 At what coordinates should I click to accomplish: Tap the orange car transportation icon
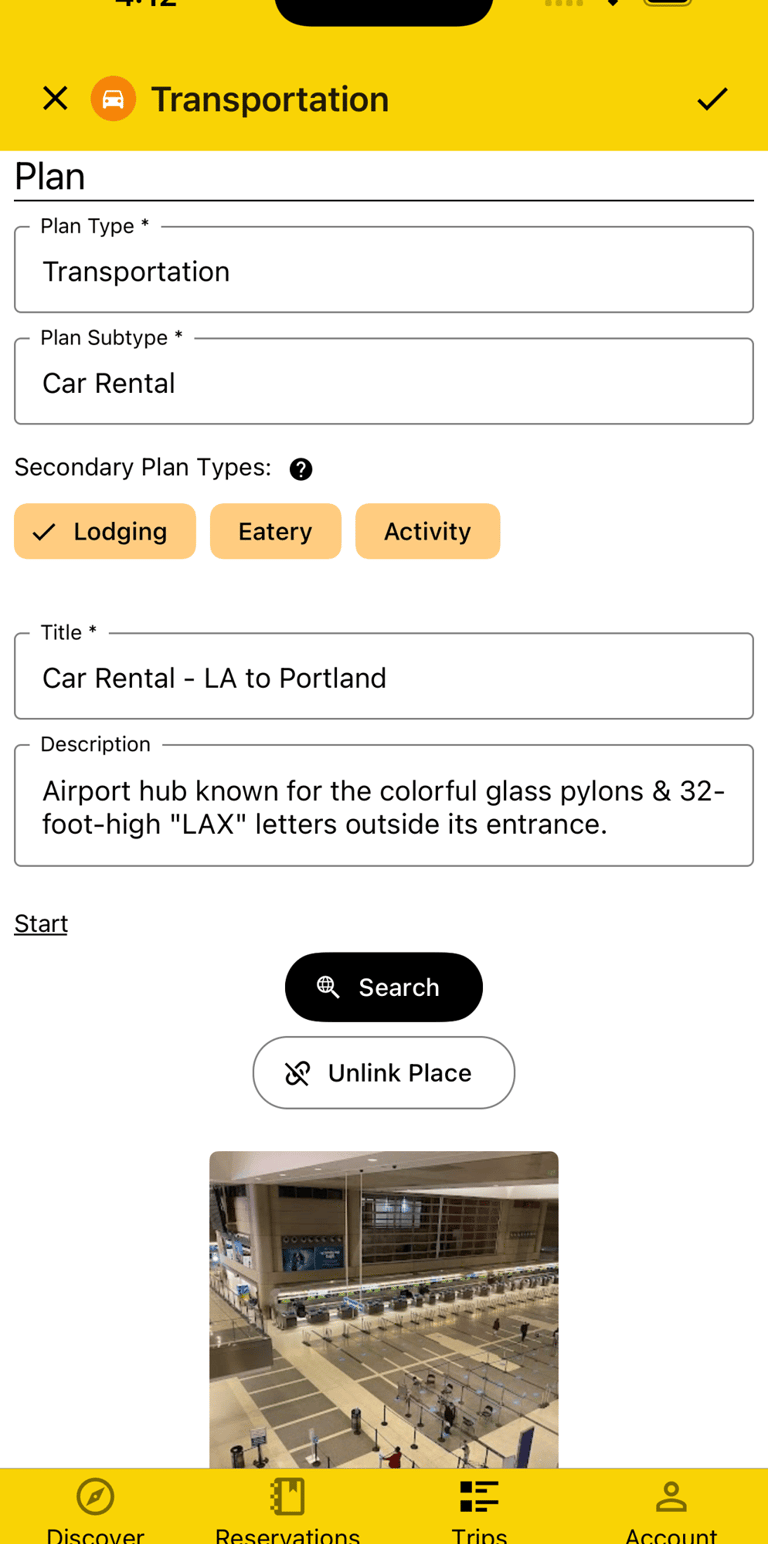(113, 98)
